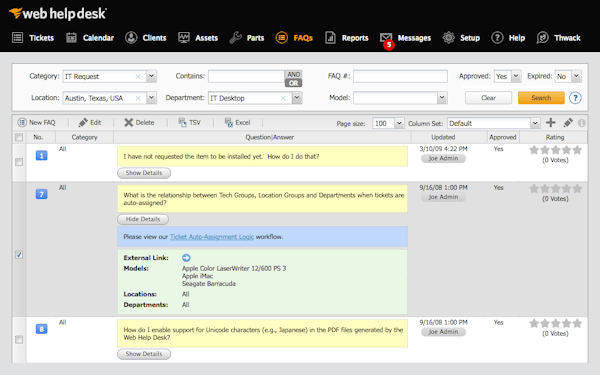Open the Ticket Auto-Assignment Logic link
Viewport: 600px width, 375px height.
click(212, 237)
